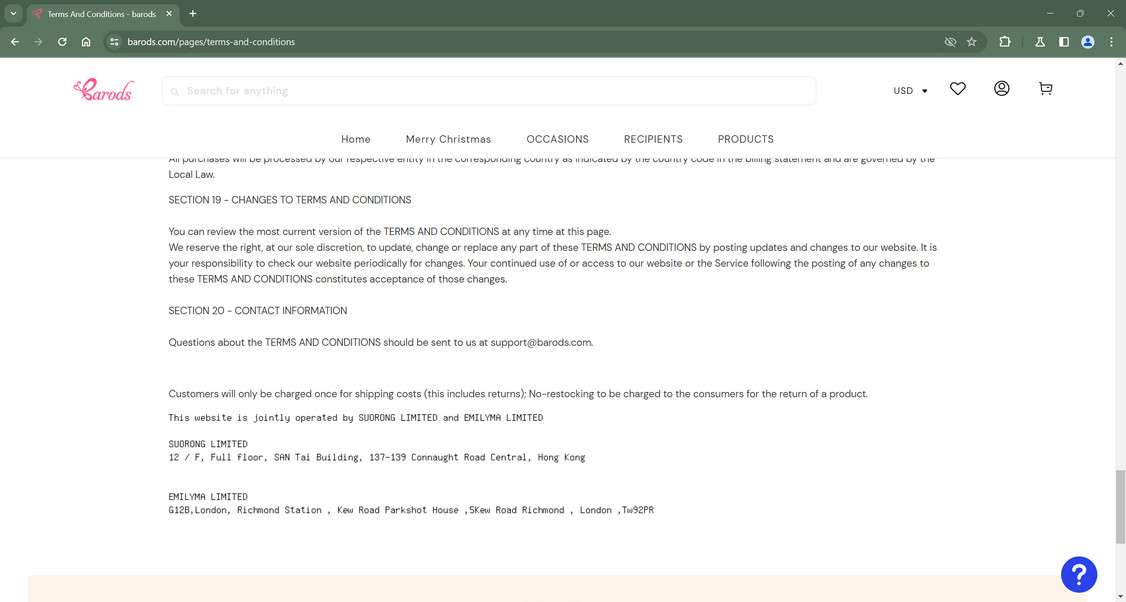Click the EMILYMA LIMITED London address line
This screenshot has height=602, width=1126.
point(411,510)
